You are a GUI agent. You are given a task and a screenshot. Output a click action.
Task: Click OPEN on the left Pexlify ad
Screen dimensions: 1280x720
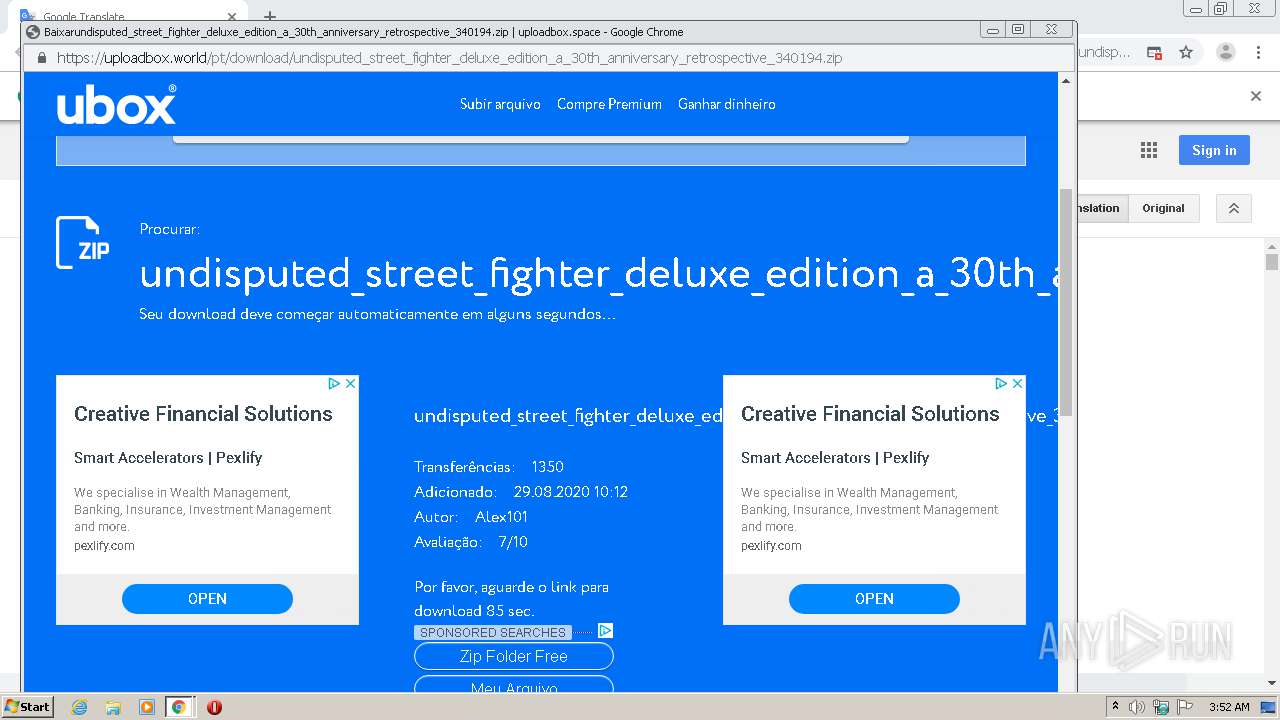coord(207,599)
